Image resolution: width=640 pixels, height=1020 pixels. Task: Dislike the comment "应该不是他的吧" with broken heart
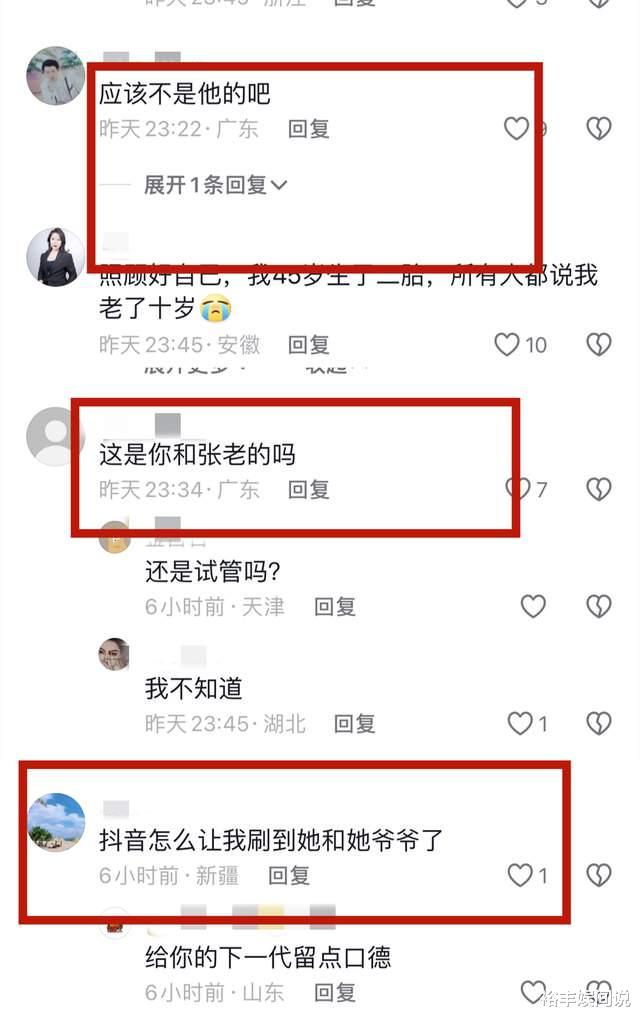point(598,129)
